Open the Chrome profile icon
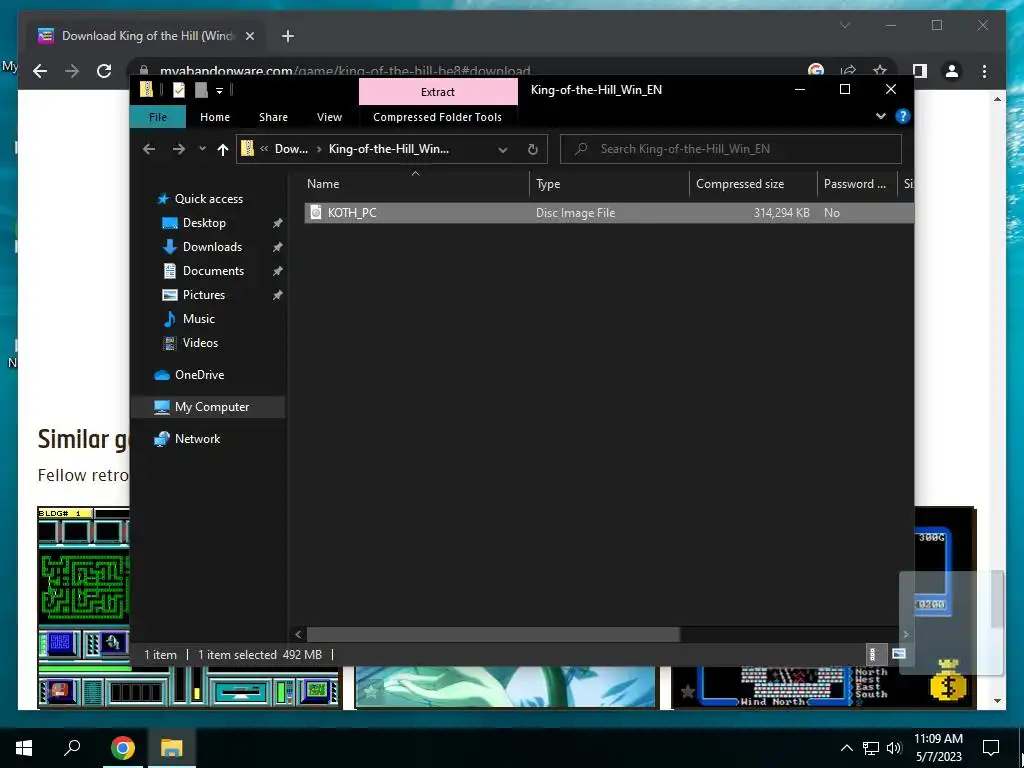 pyautogui.click(x=952, y=71)
